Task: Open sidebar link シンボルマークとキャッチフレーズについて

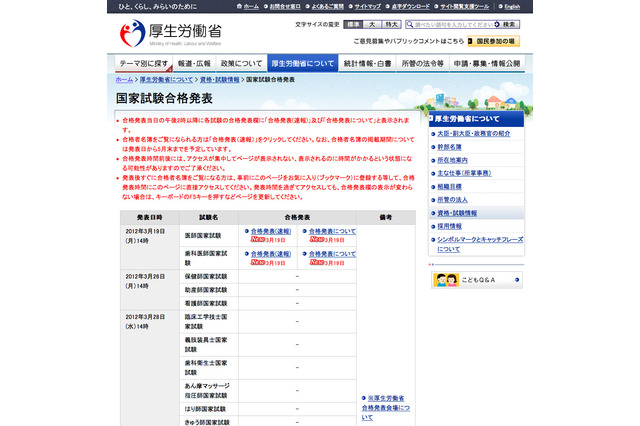Action: coord(480,244)
